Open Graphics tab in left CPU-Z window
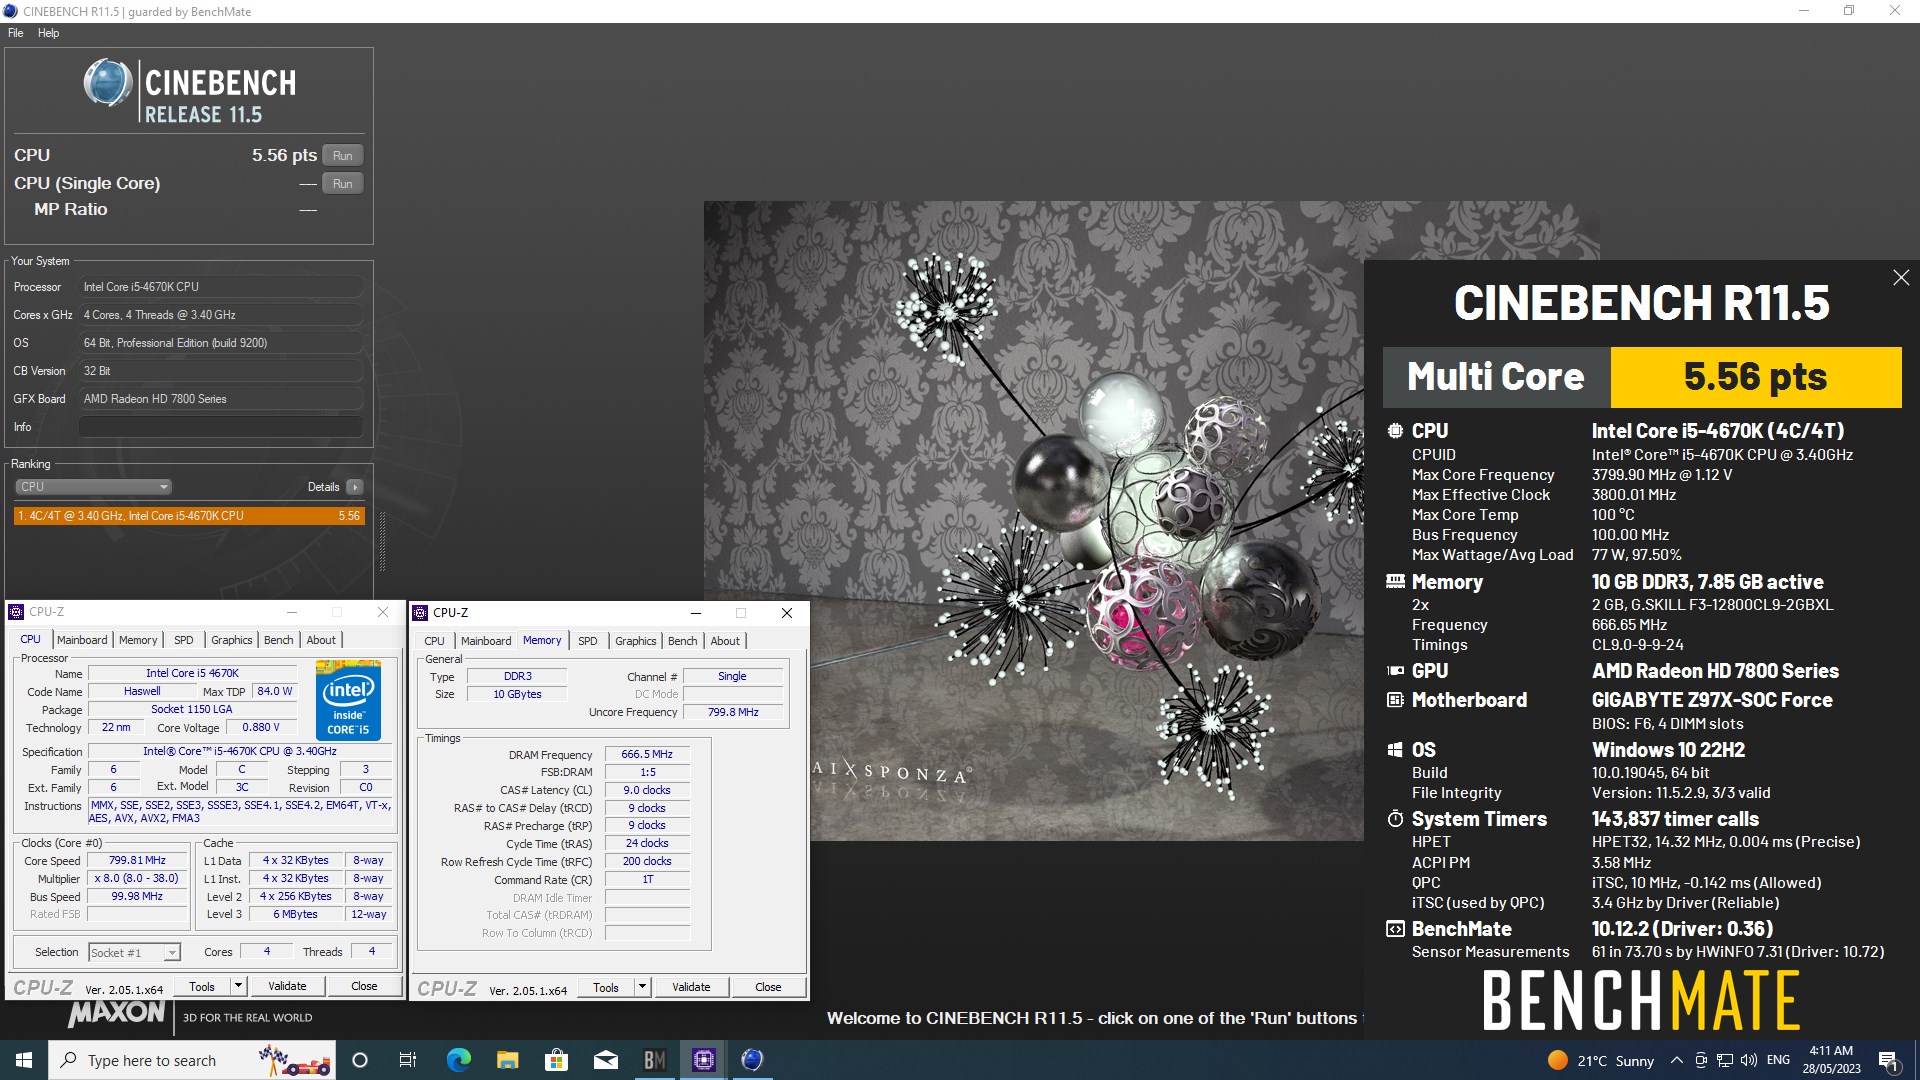Image resolution: width=1920 pixels, height=1080 pixels. point(231,640)
